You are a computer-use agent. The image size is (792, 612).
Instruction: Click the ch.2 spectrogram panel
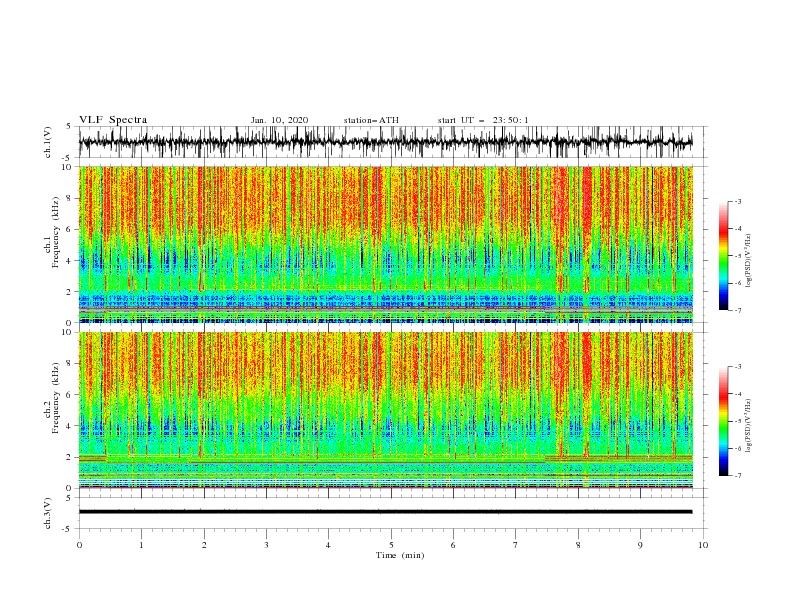point(386,410)
